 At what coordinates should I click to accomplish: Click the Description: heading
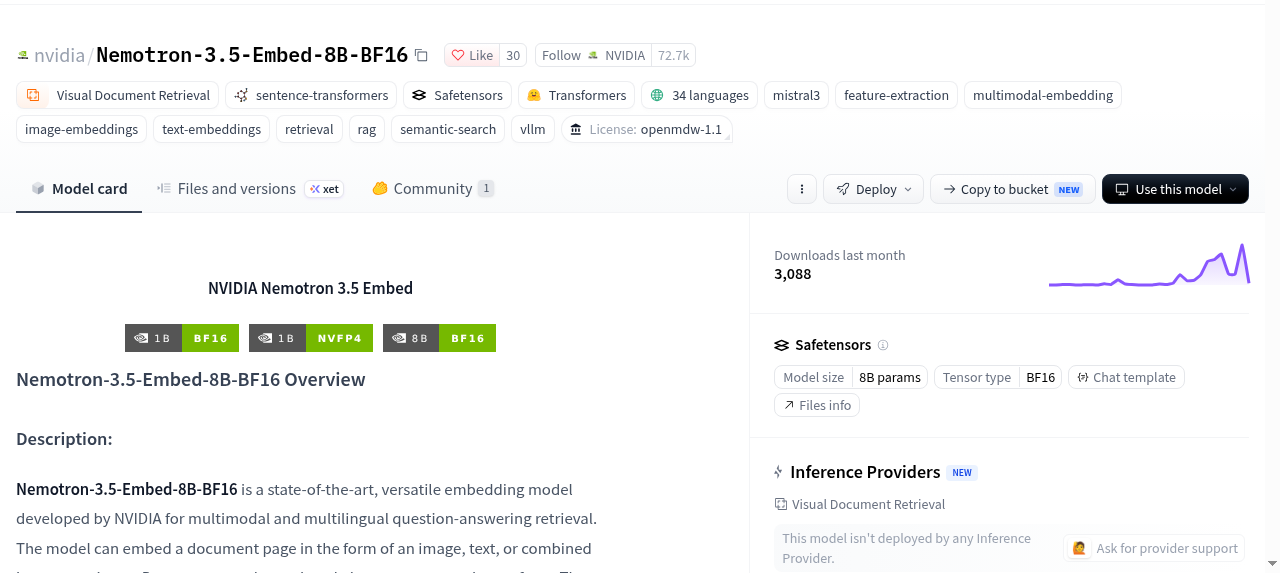click(x=64, y=439)
